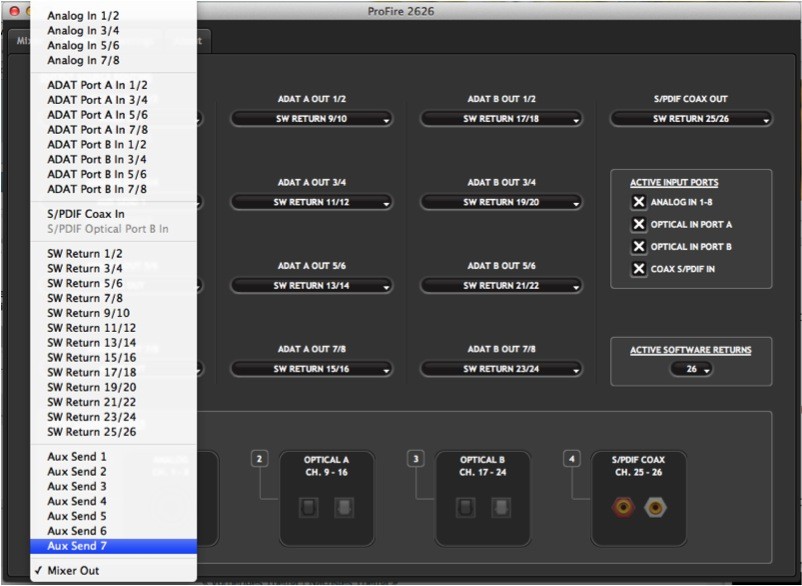Disable the OPTICAL IN PORT B checkbox
The height and width of the screenshot is (586, 802).
click(638, 246)
